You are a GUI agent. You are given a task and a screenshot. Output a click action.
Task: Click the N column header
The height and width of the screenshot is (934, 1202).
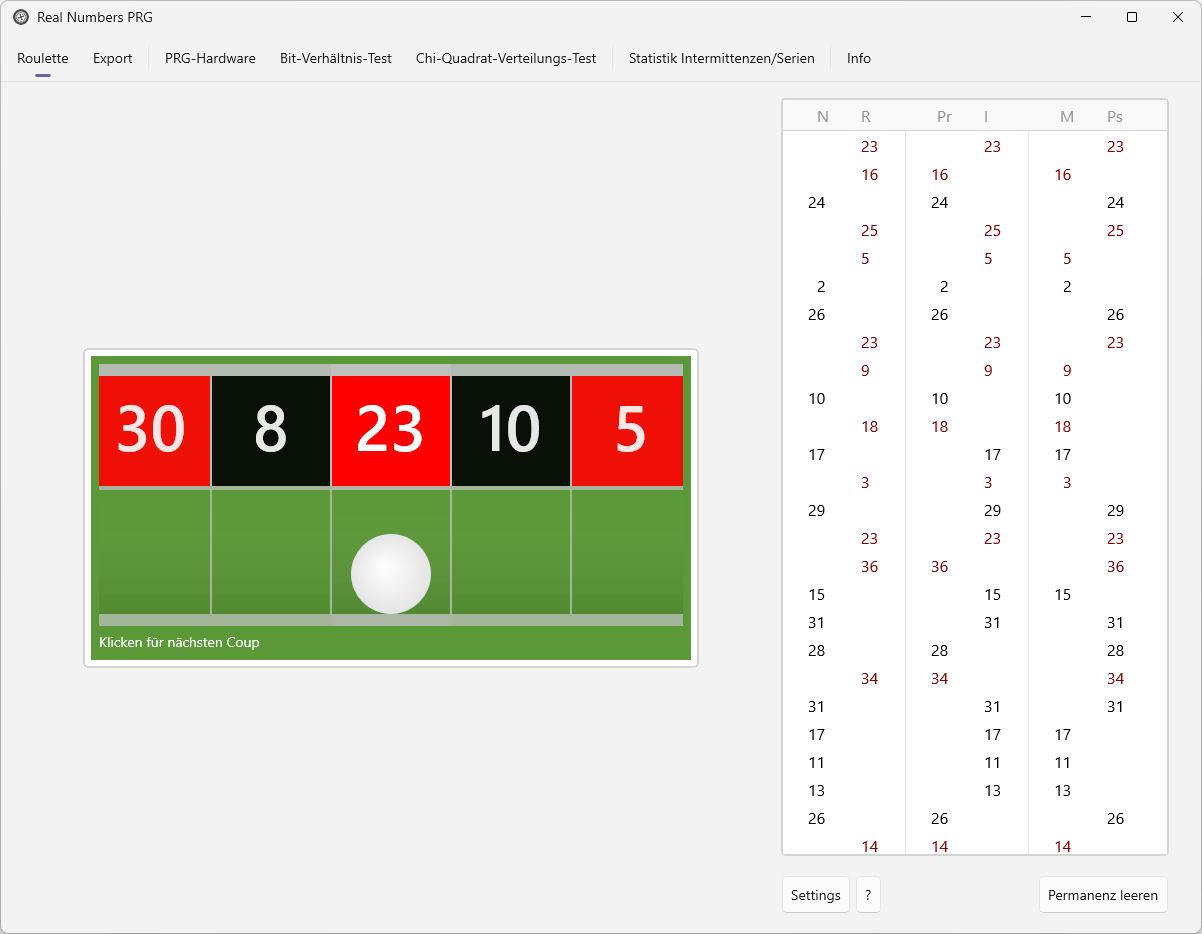pyautogui.click(x=823, y=116)
